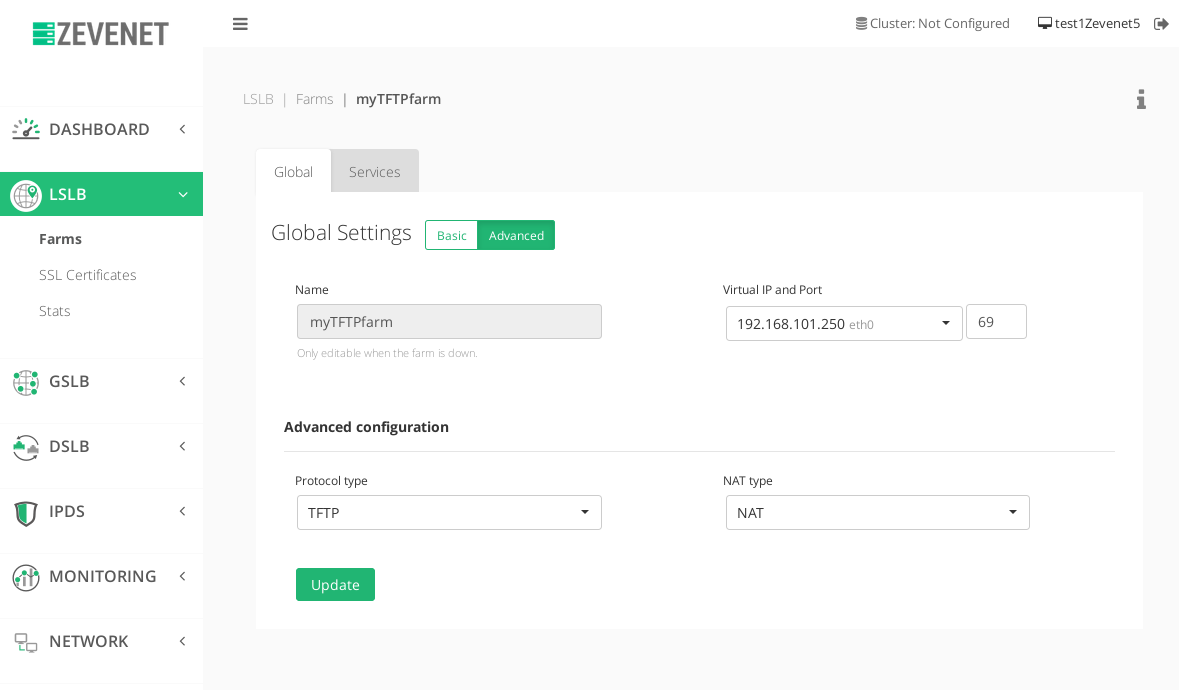Open the Virtual IP address dropdown
The height and width of the screenshot is (690, 1179).
[x=843, y=324]
